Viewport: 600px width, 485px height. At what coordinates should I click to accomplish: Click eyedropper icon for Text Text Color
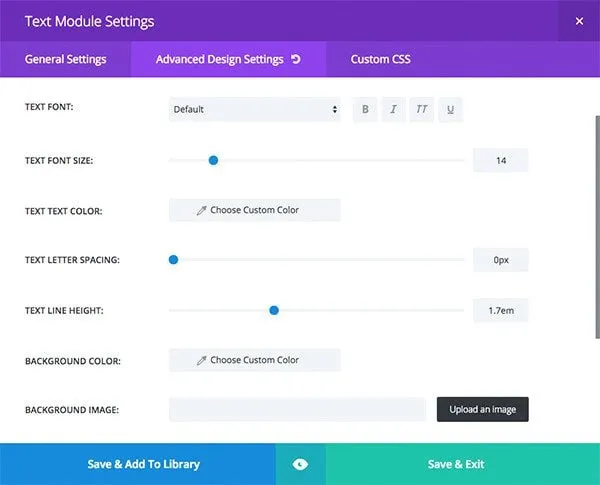(201, 211)
